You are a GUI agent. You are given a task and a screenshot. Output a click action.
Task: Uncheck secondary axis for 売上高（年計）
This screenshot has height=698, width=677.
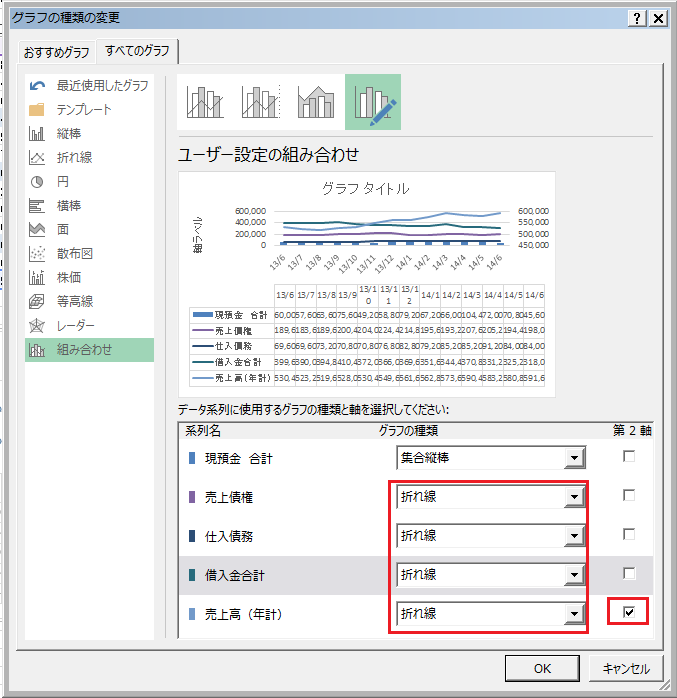(x=628, y=613)
